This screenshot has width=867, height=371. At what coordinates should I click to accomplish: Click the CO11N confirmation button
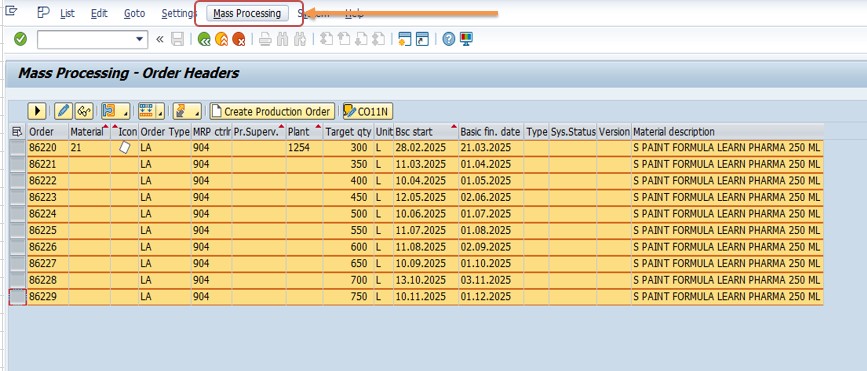(x=368, y=111)
